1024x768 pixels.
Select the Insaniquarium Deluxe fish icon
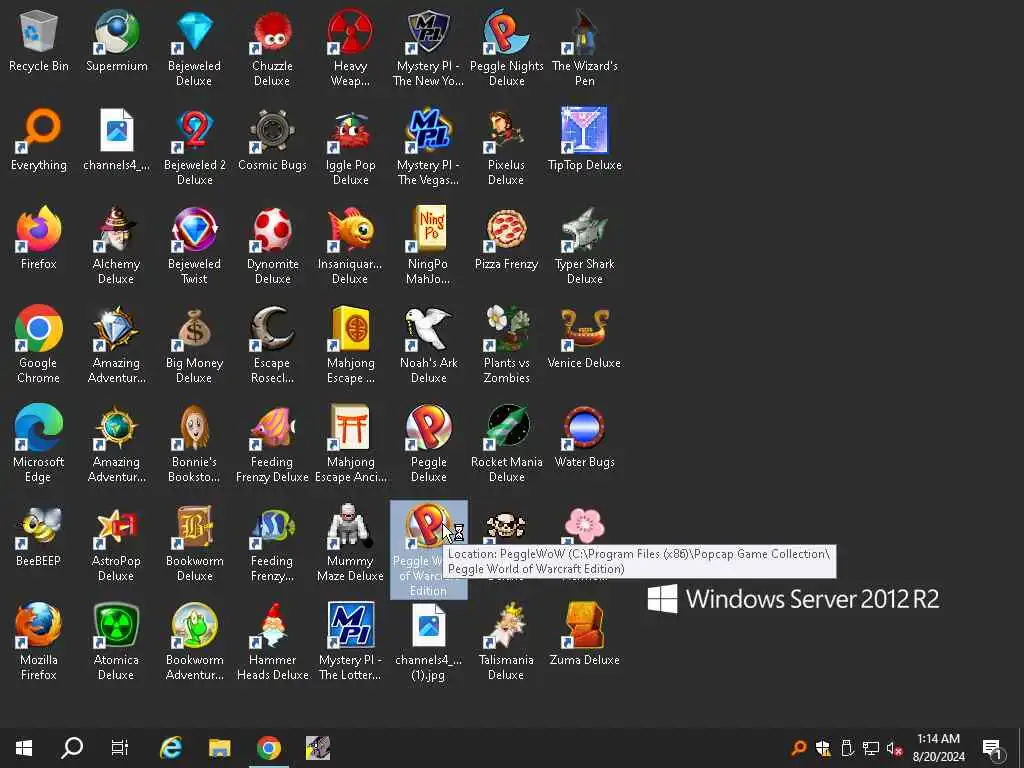click(x=351, y=230)
